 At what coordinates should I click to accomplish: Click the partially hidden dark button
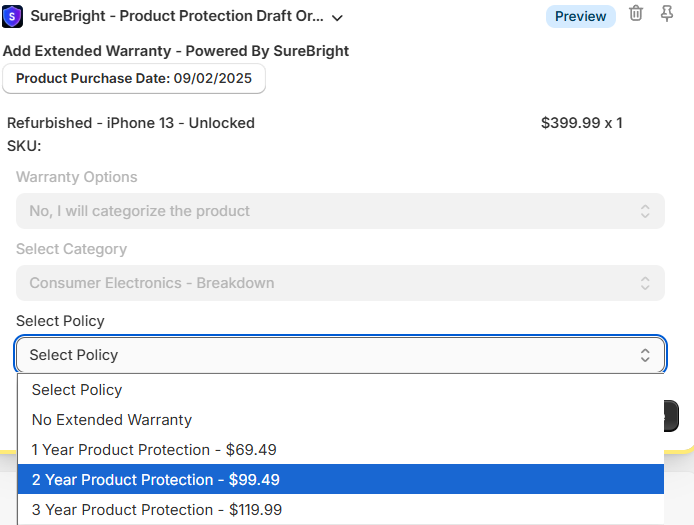[x=672, y=415]
